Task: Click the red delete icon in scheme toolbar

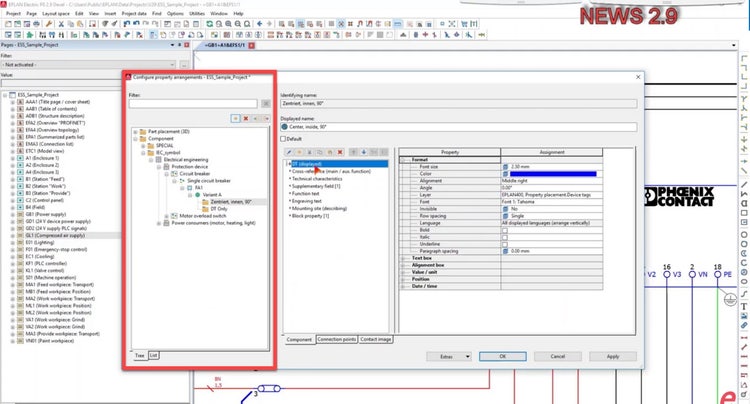Action: (x=246, y=118)
